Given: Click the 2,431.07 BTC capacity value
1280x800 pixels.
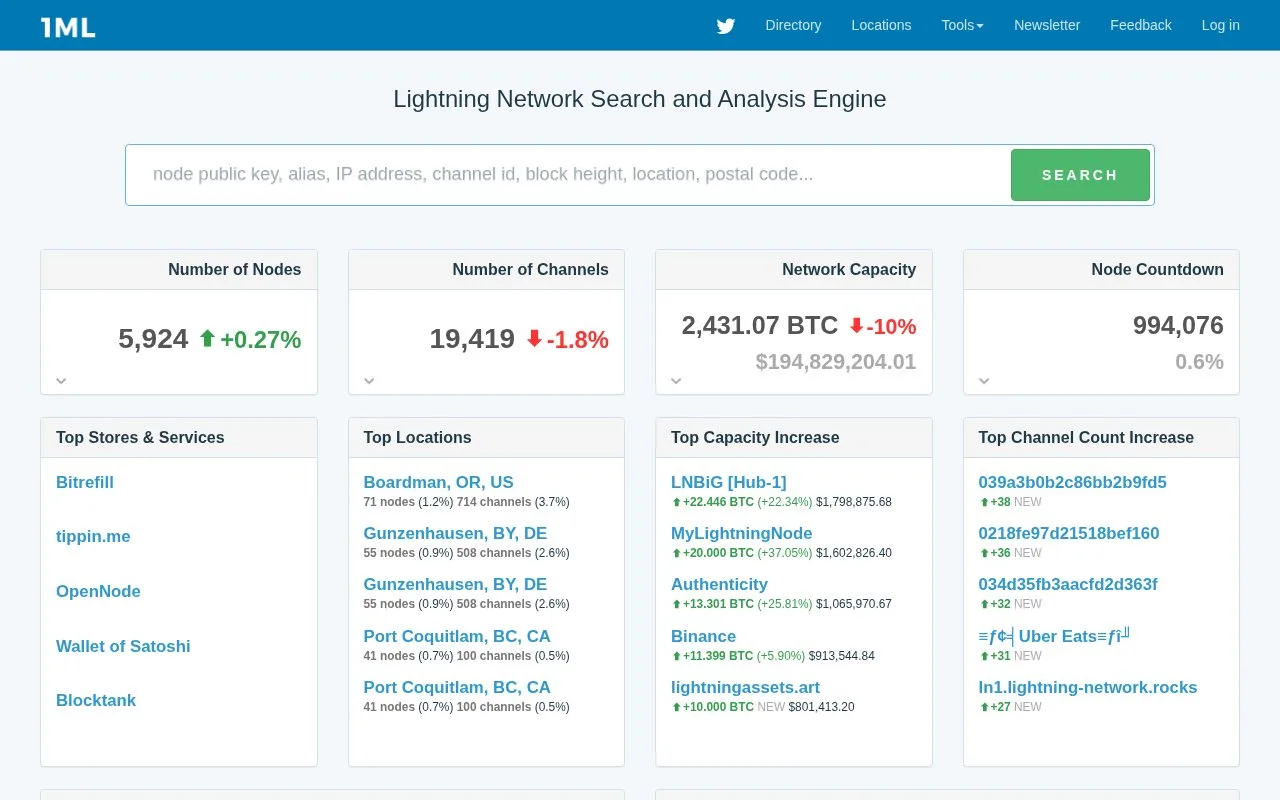Looking at the screenshot, I should click(760, 325).
